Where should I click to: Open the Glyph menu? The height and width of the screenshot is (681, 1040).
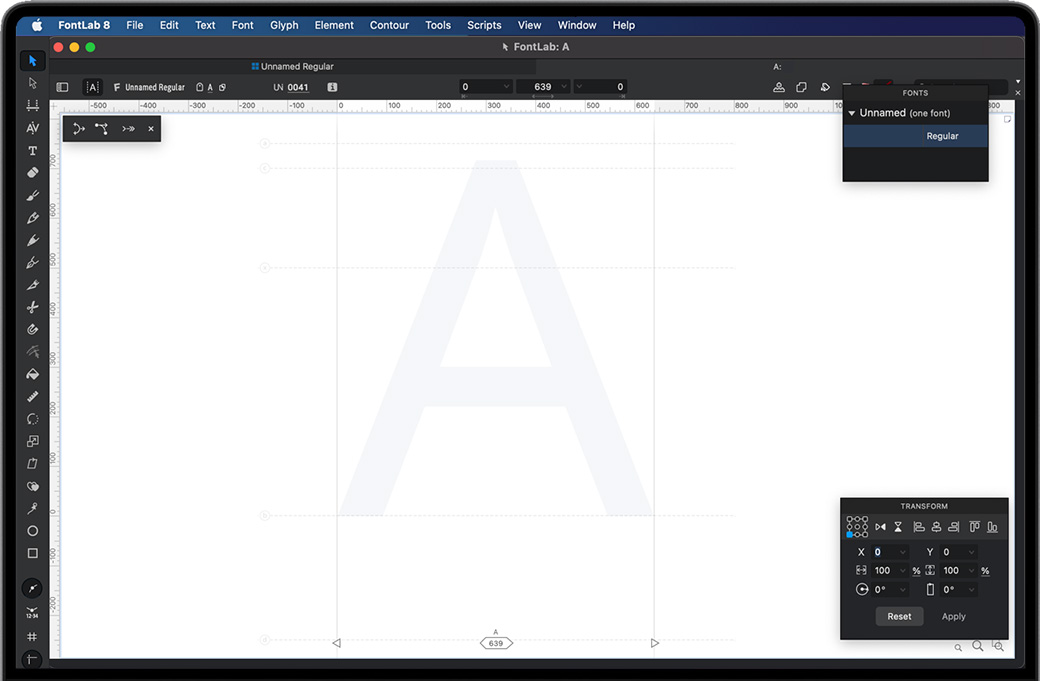(284, 25)
